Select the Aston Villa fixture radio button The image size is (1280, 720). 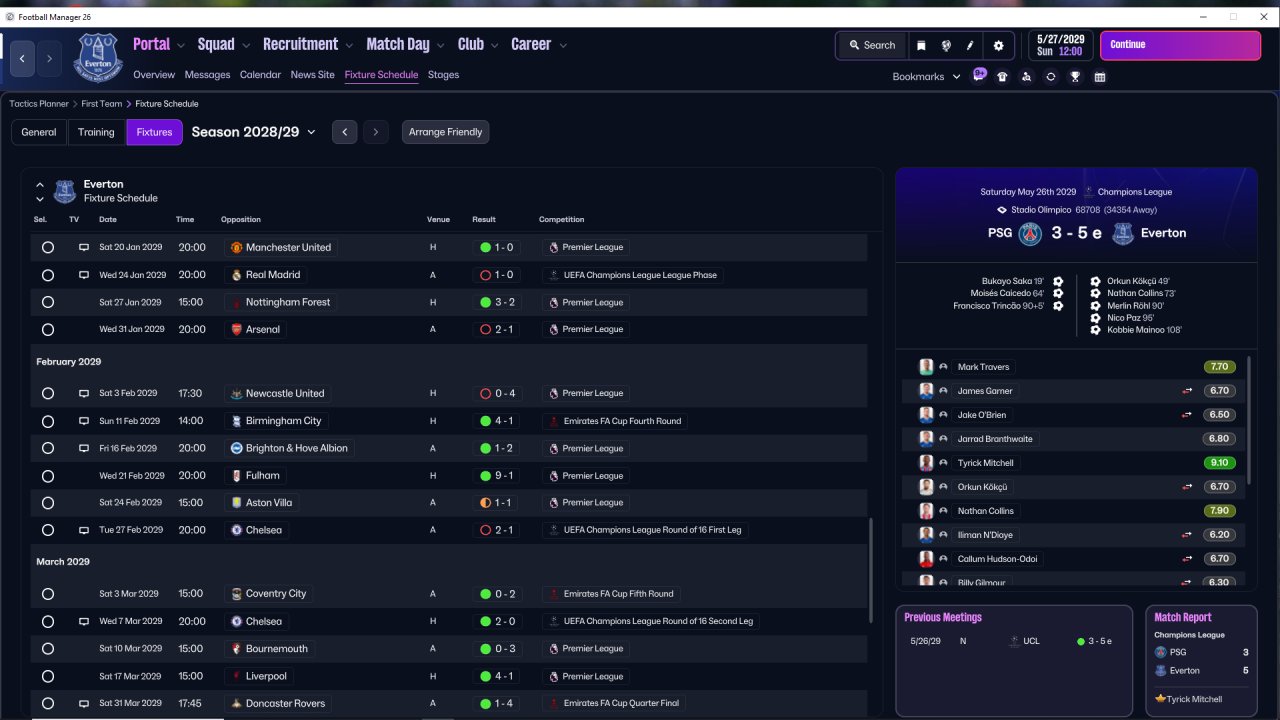pos(48,503)
